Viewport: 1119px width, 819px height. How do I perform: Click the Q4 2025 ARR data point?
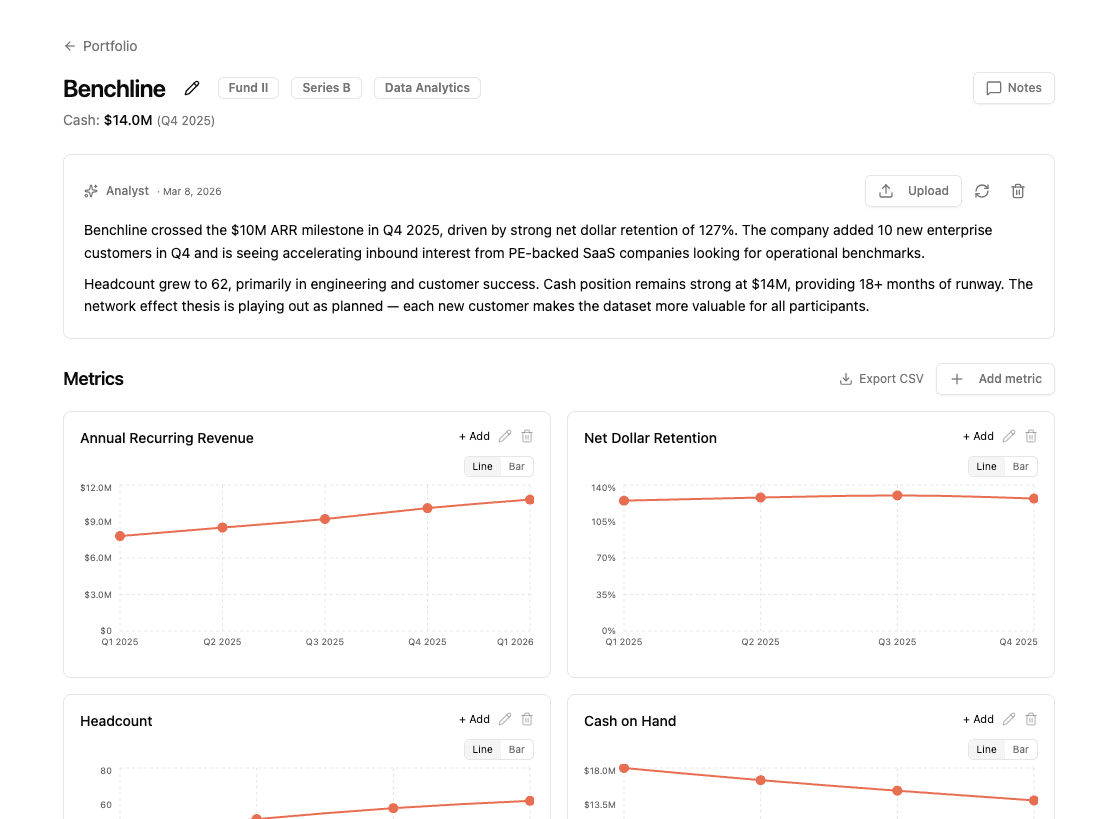427,508
